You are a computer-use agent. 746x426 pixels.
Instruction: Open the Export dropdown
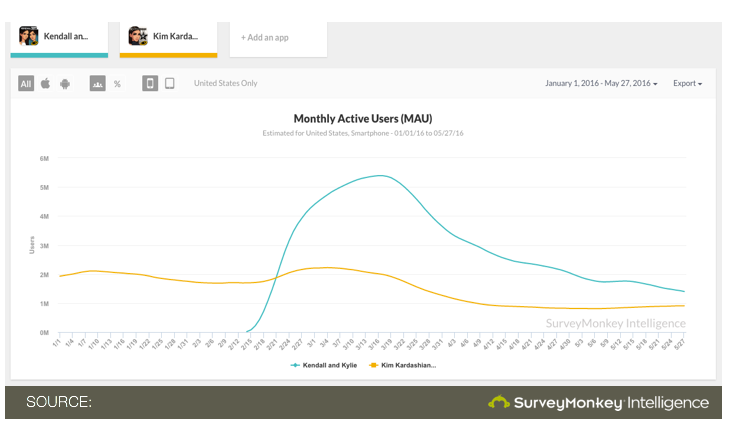pos(687,83)
